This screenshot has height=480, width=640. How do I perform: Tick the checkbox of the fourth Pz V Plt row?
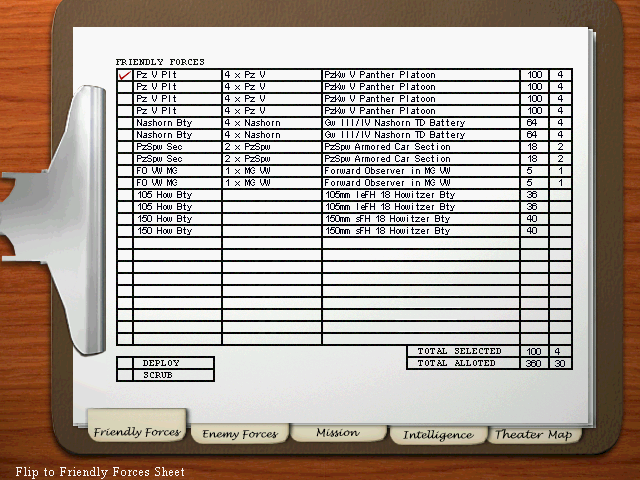click(x=124, y=111)
